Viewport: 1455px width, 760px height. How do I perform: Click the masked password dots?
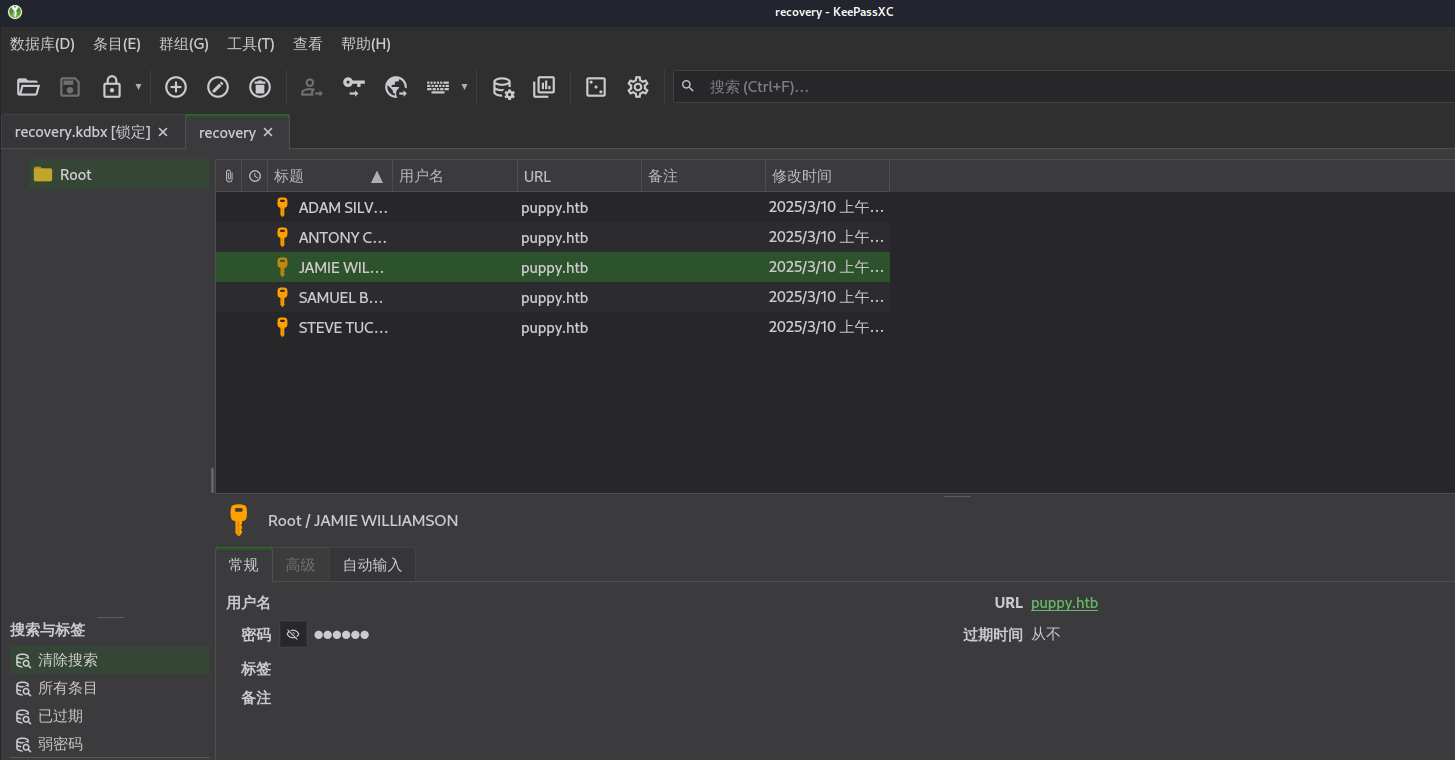point(342,635)
